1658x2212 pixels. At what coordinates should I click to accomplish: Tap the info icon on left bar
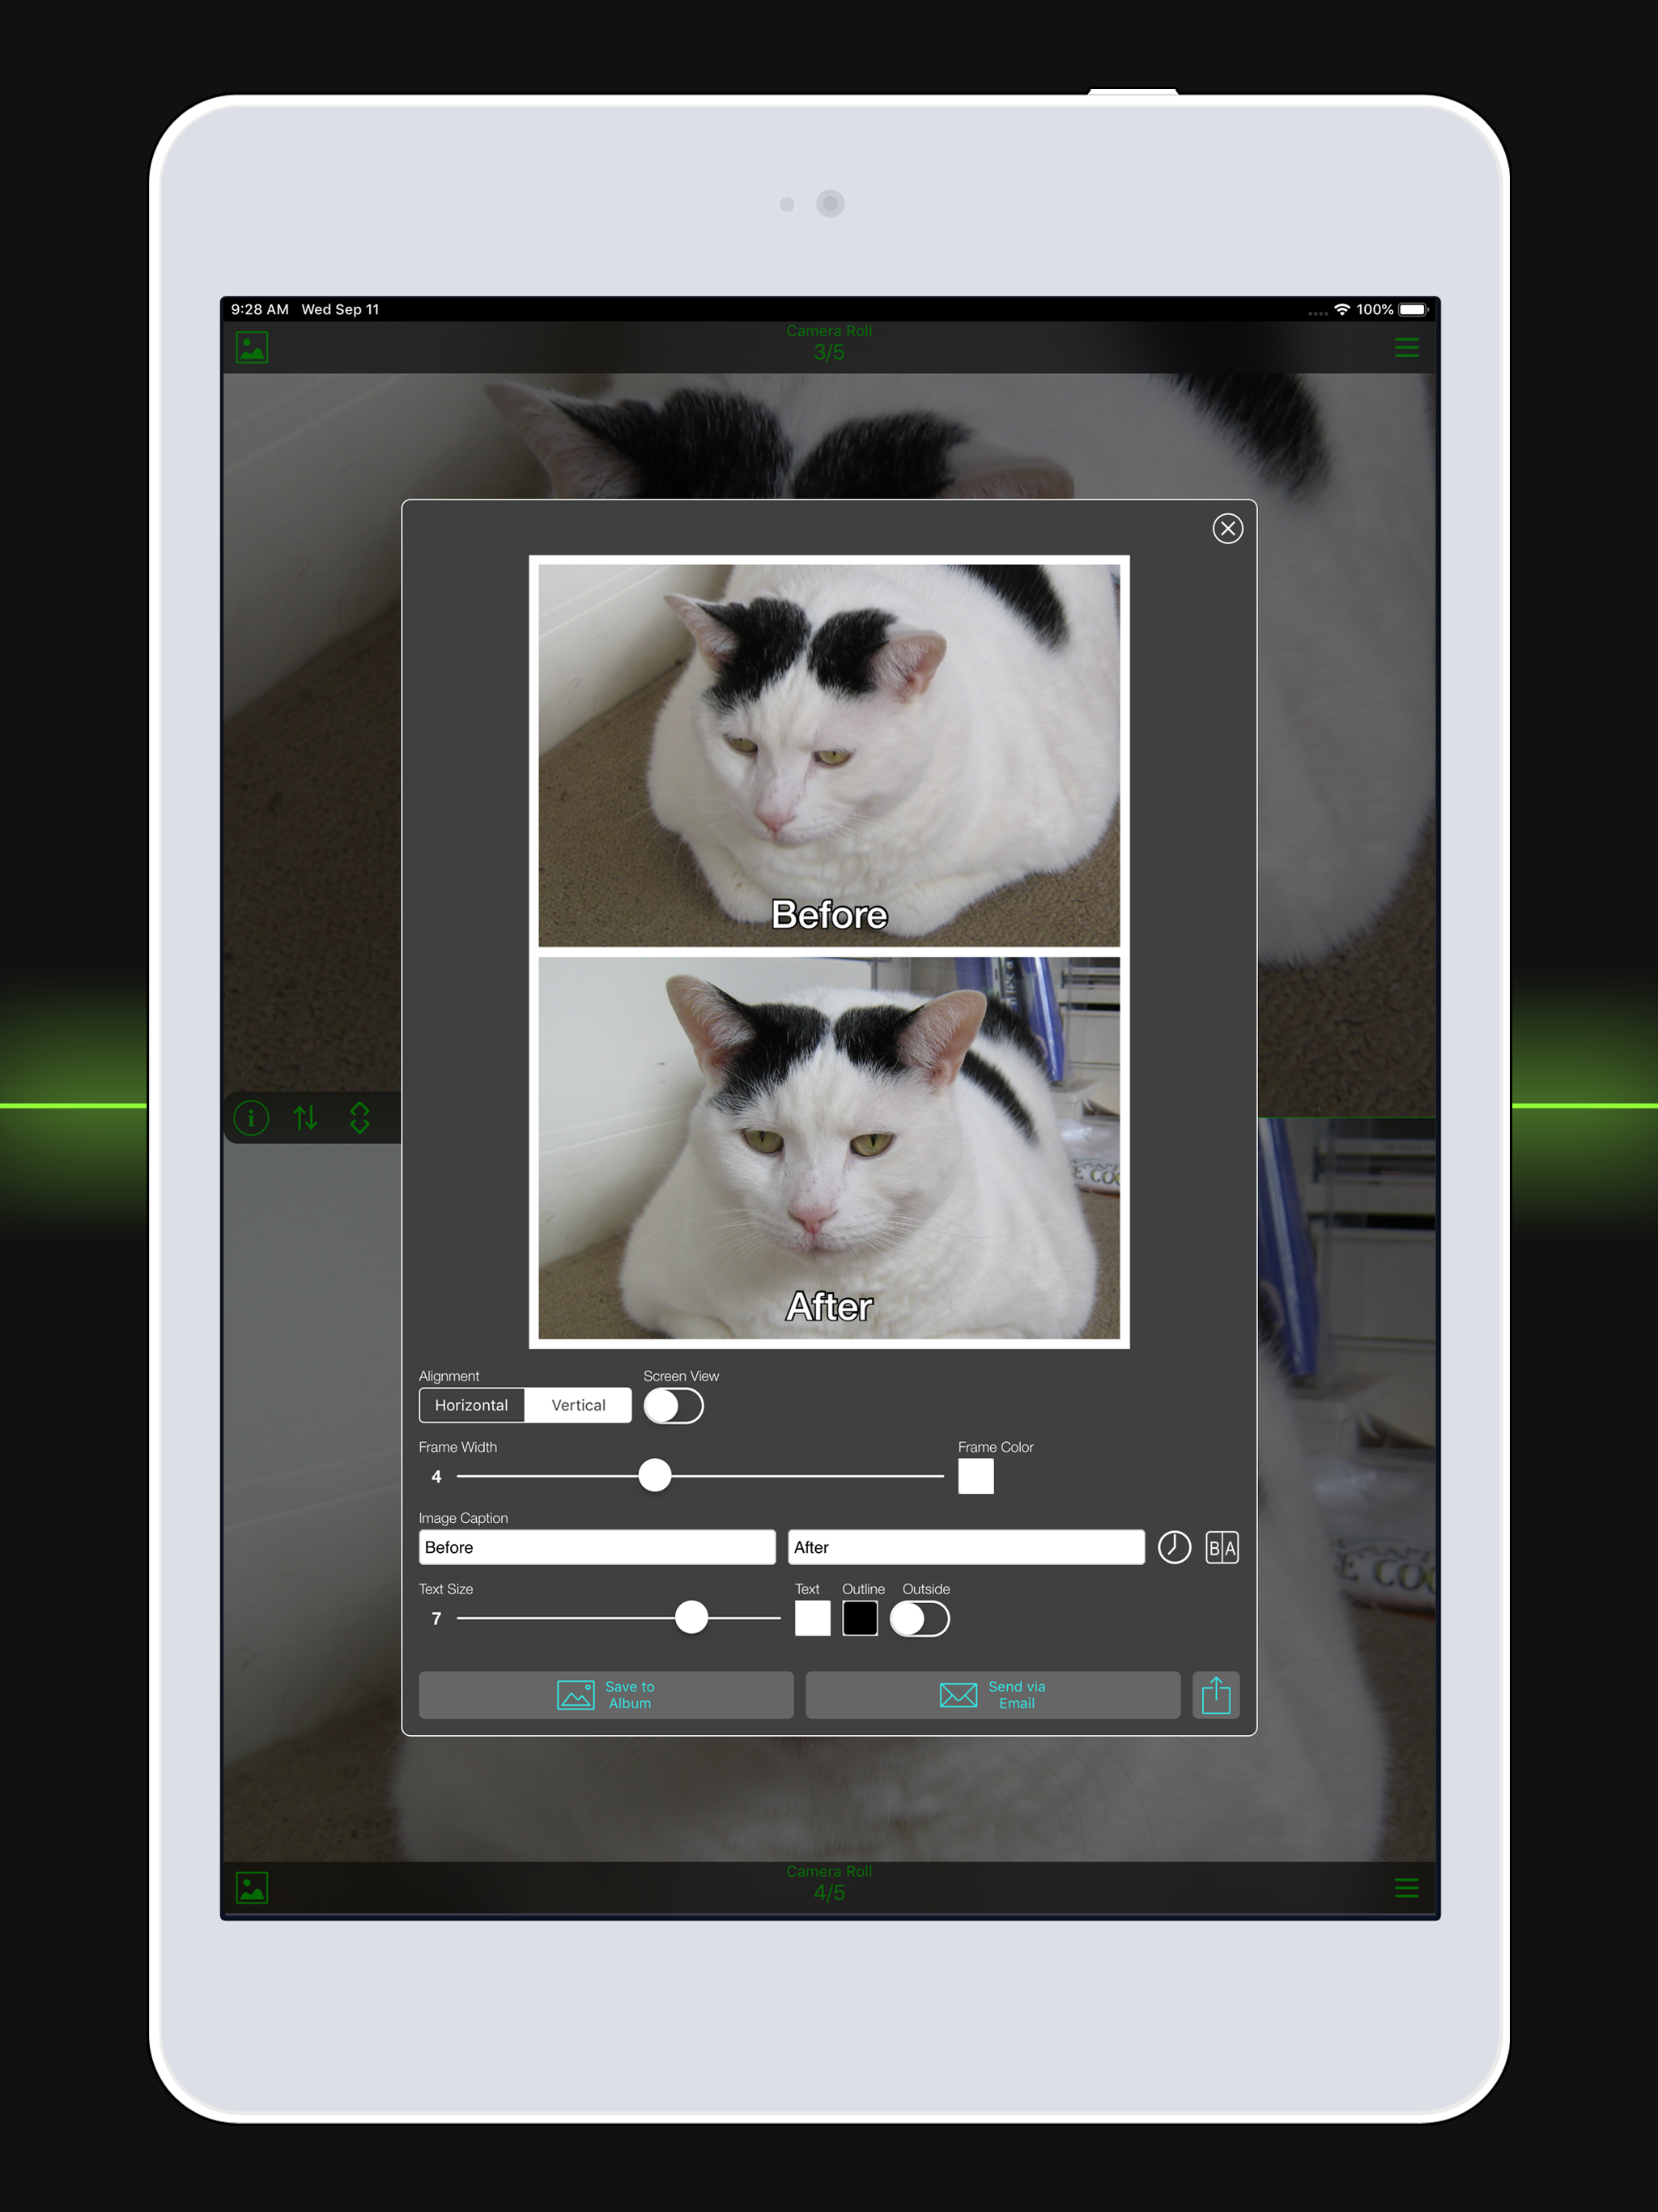[251, 1117]
